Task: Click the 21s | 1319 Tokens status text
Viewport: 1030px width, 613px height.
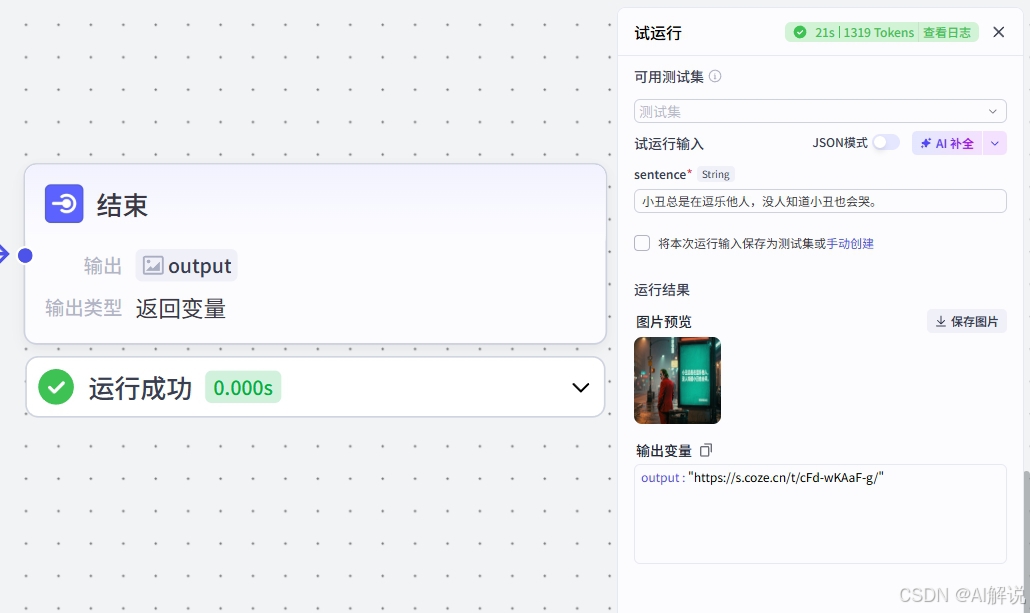Action: pyautogui.click(x=864, y=32)
